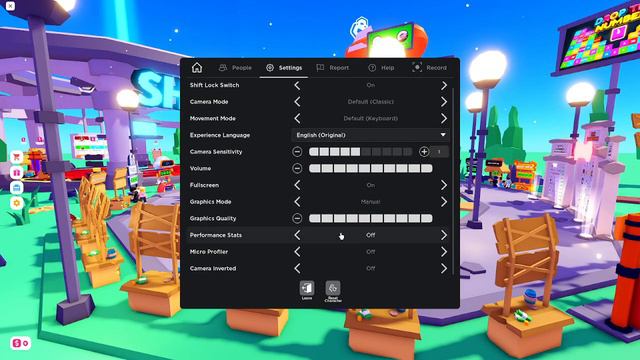Open the orange gear sidebar icon
Screen dimensions: 640x360
point(17,203)
